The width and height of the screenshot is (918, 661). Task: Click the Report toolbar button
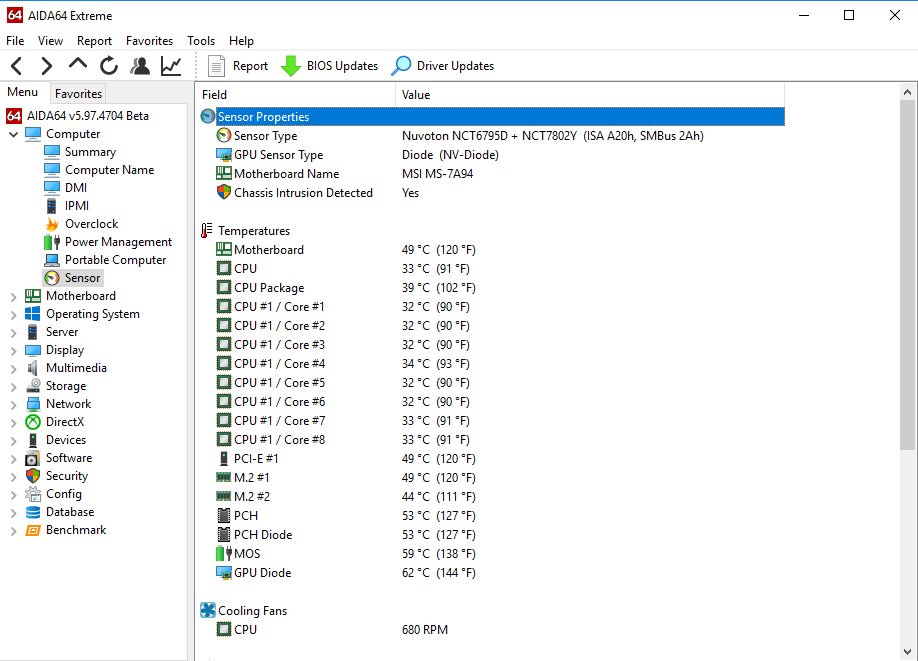(238, 66)
